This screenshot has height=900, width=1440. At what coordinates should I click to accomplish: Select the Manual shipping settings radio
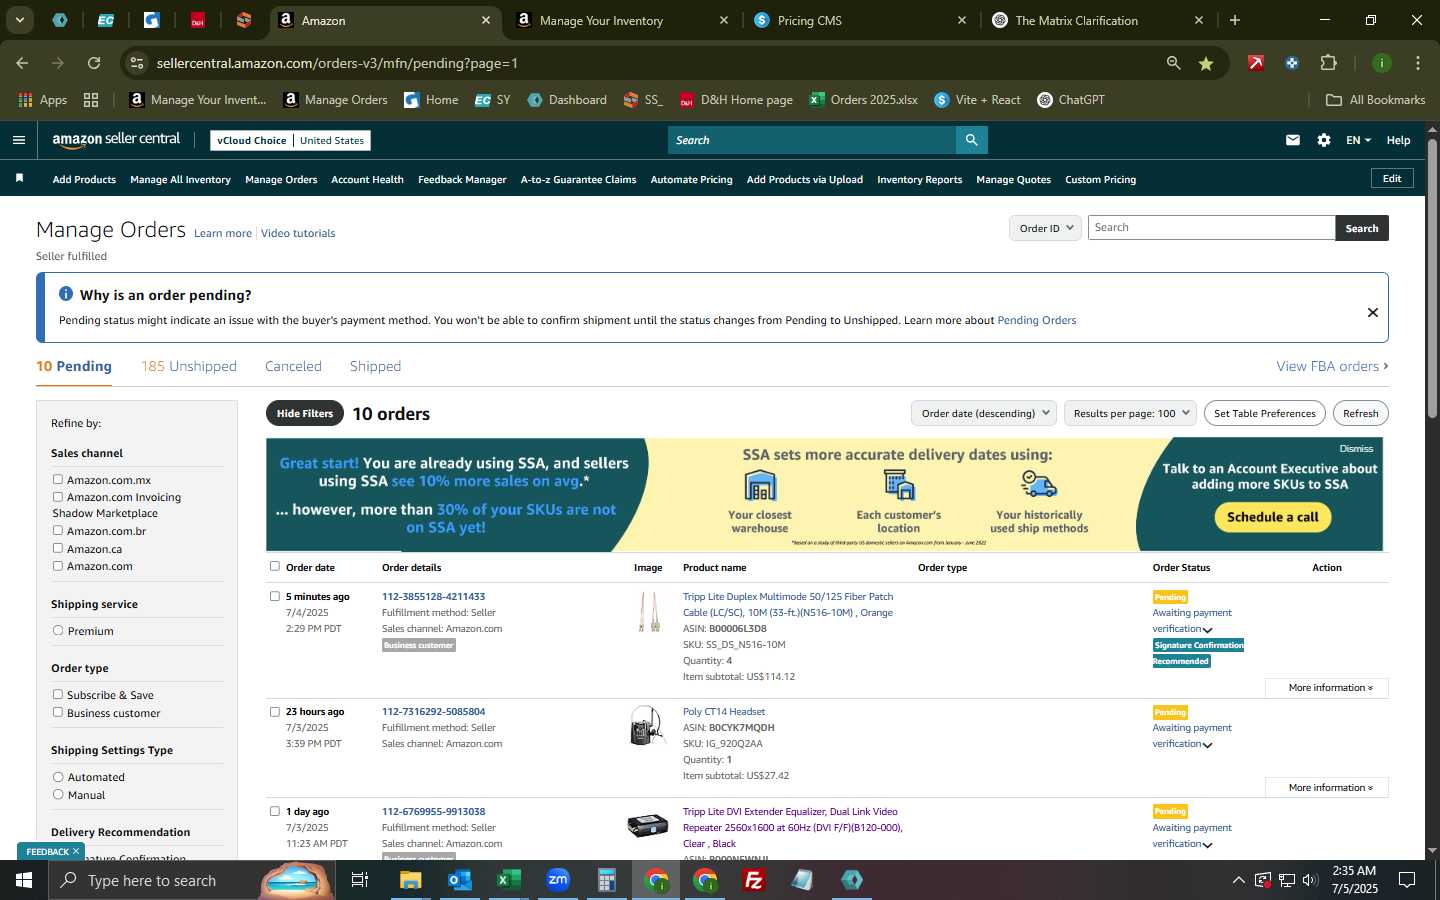pyautogui.click(x=58, y=794)
